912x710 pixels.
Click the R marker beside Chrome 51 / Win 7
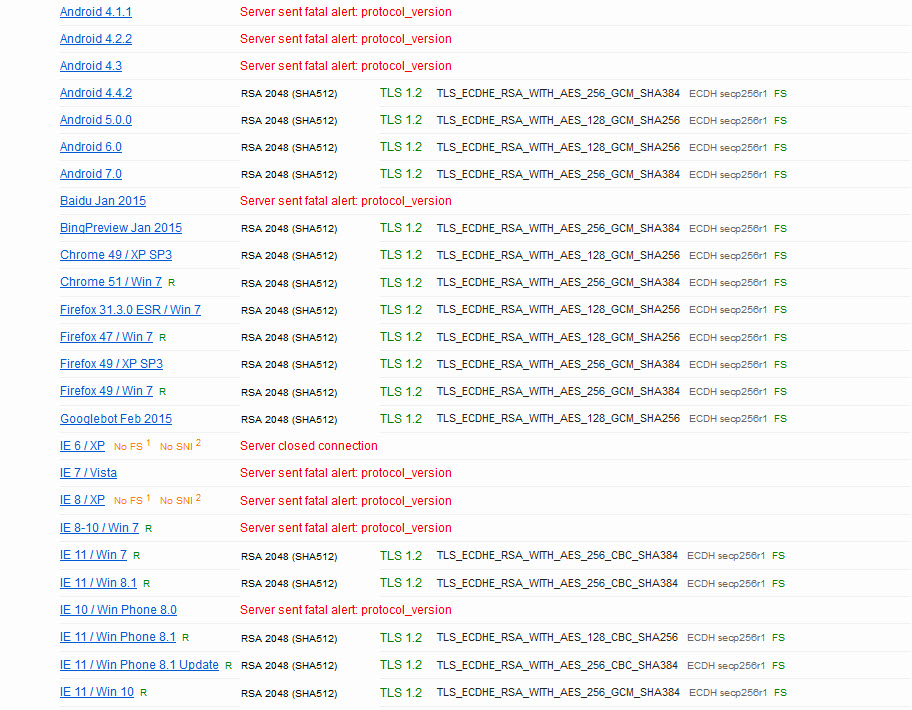[172, 283]
